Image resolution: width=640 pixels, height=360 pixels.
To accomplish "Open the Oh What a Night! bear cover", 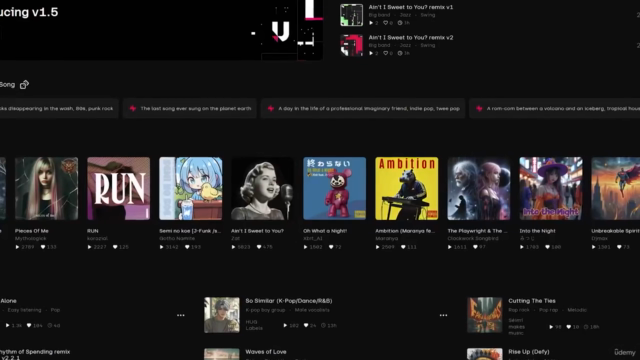I will tap(335, 189).
